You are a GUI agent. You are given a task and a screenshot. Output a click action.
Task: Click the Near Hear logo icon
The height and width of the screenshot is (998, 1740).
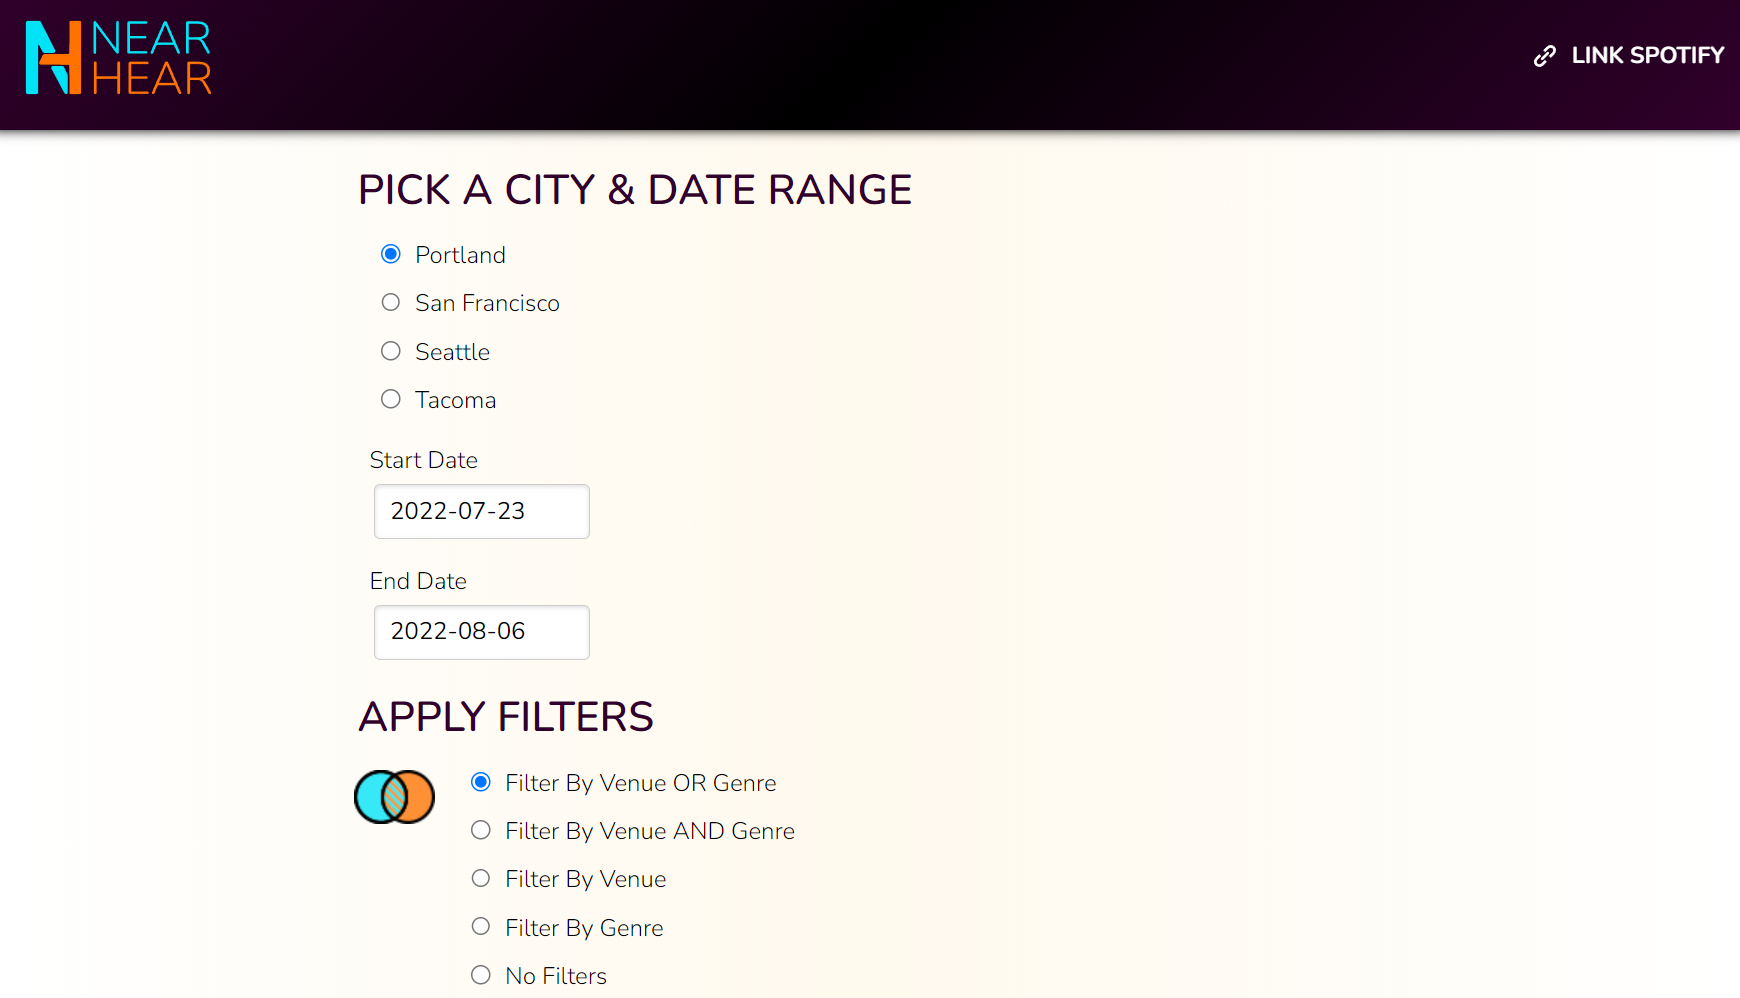[x=53, y=58]
